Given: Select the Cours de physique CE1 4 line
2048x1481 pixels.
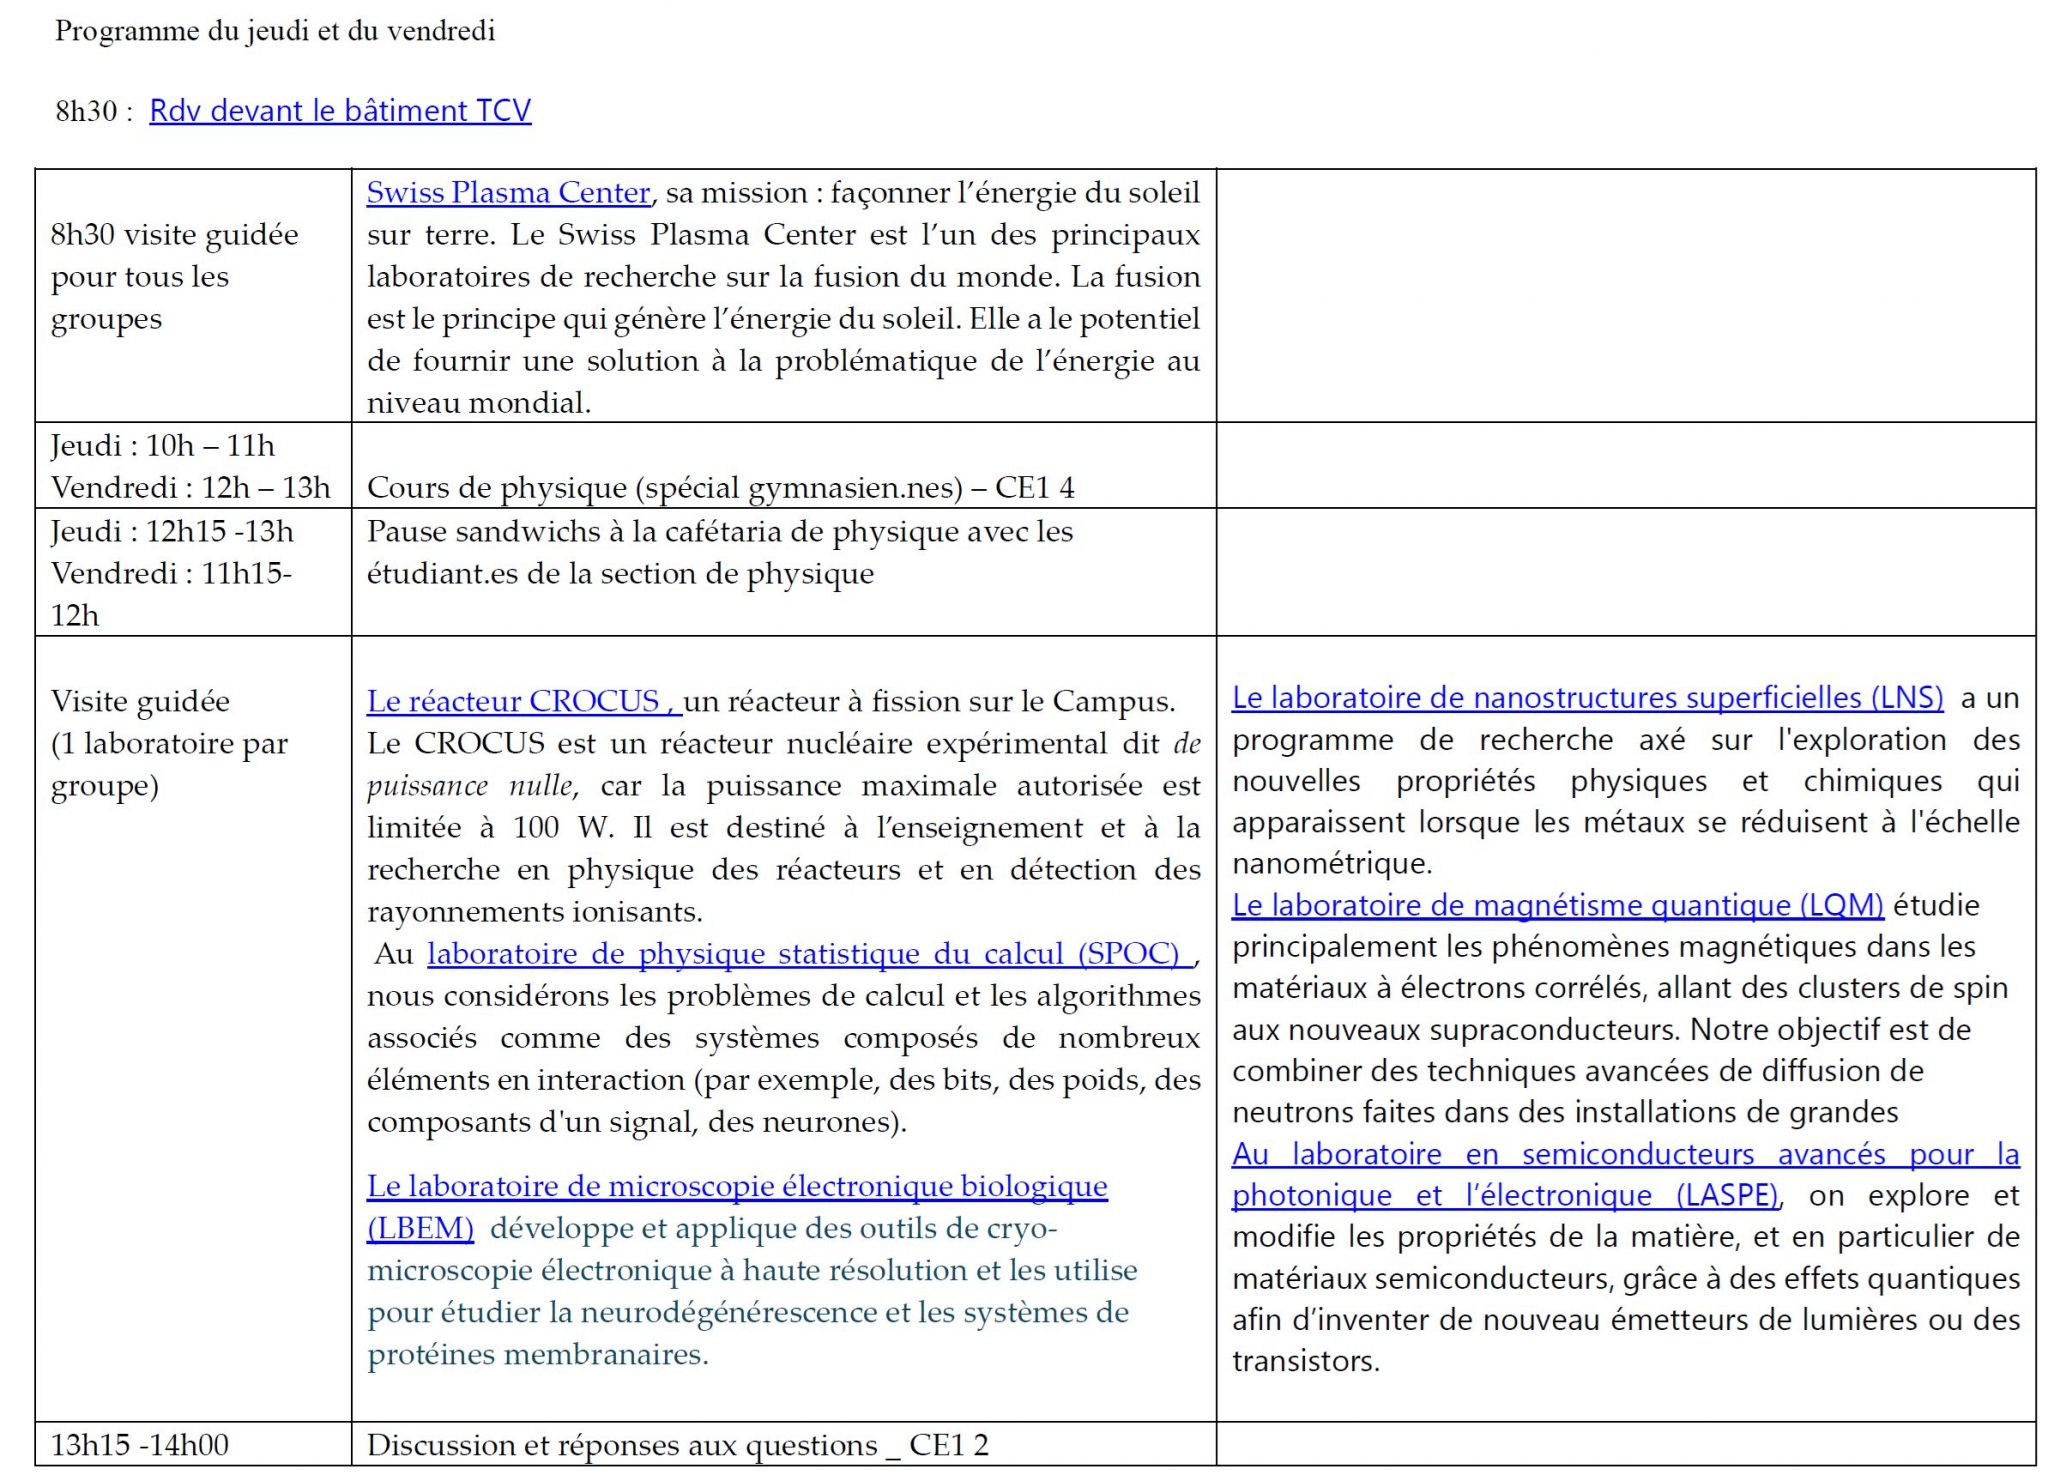Looking at the screenshot, I should pos(720,488).
